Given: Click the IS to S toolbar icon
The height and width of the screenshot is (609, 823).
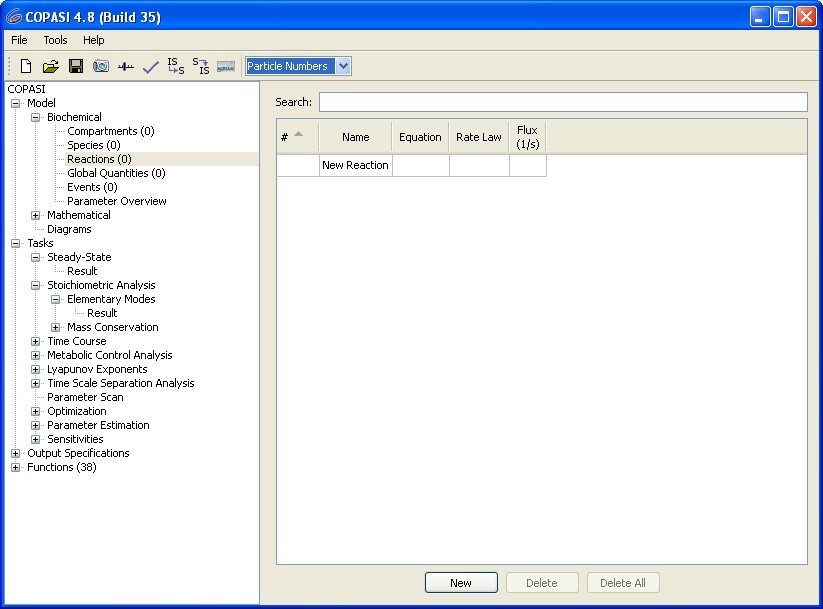Looking at the screenshot, I should pos(176,66).
